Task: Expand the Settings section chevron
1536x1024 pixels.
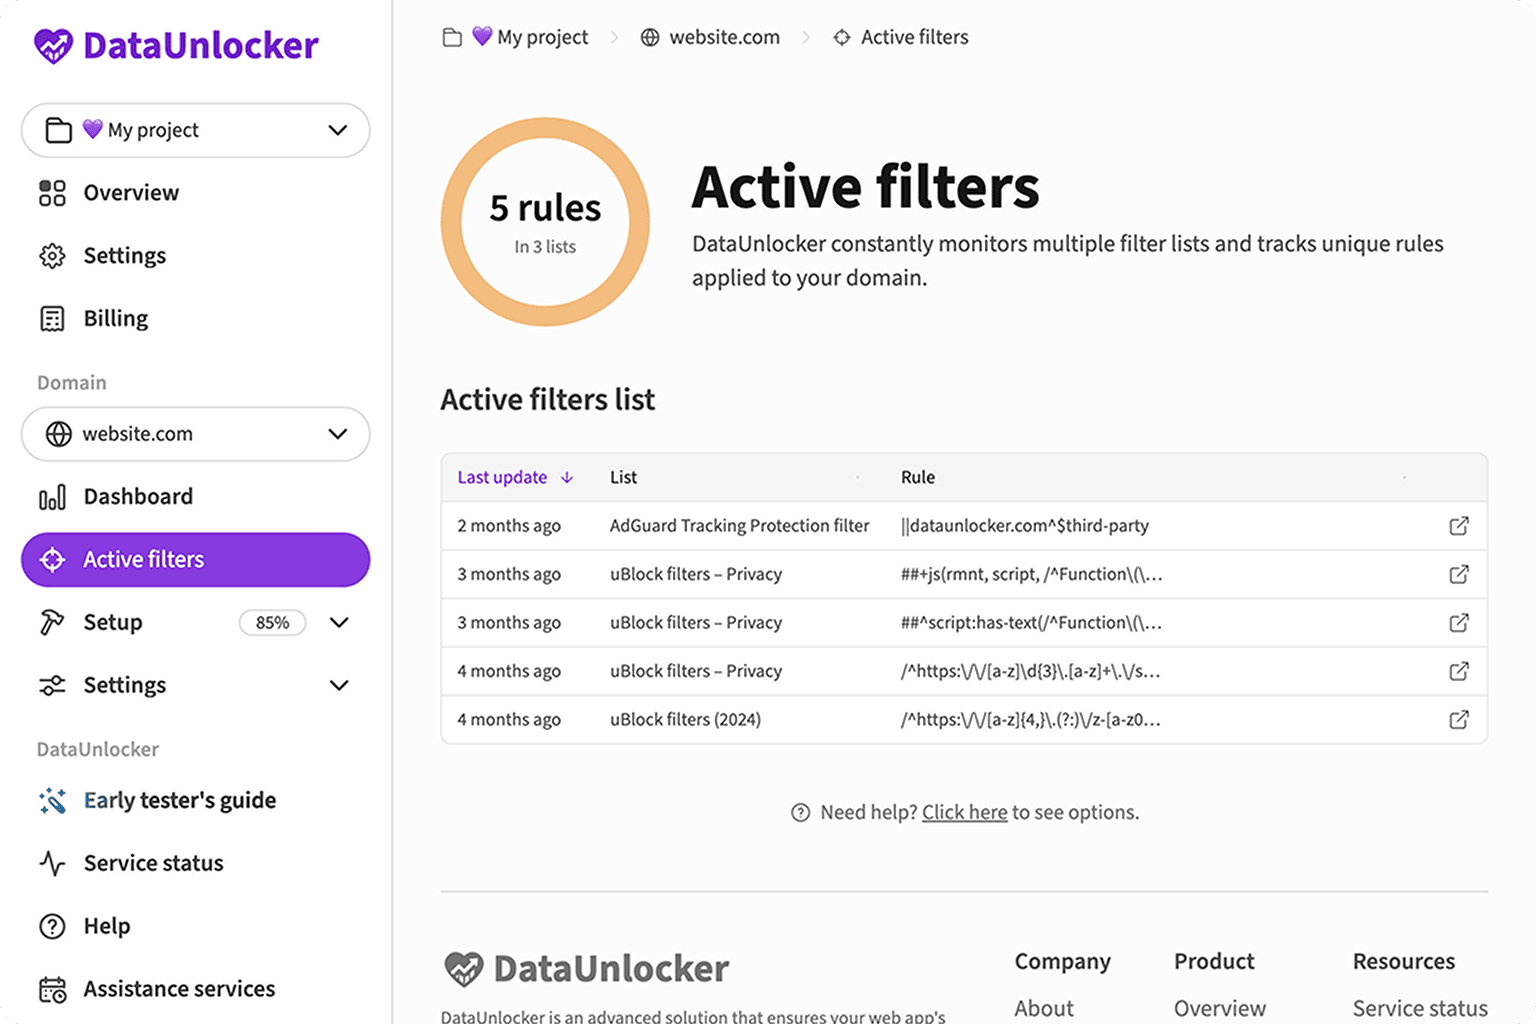Action: 339,685
